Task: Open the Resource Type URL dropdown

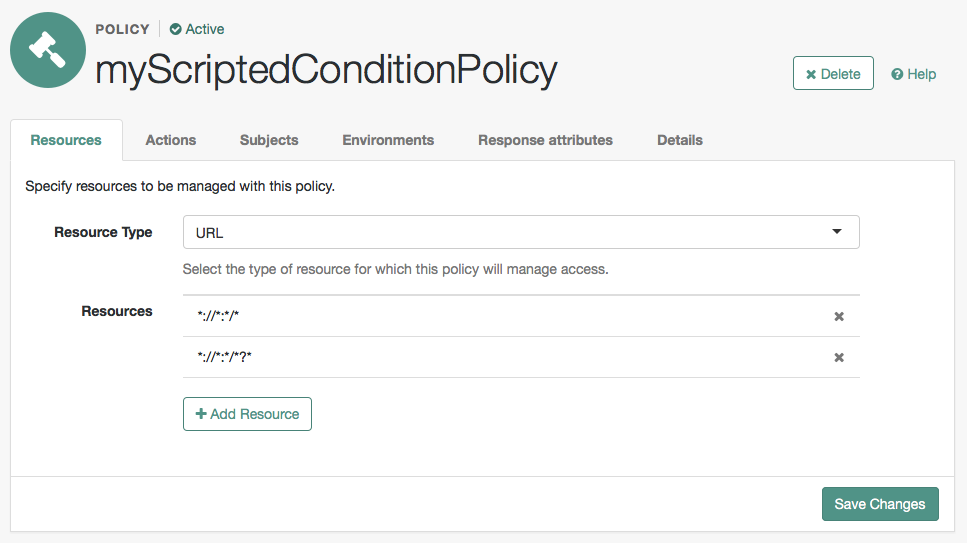Action: (521, 232)
